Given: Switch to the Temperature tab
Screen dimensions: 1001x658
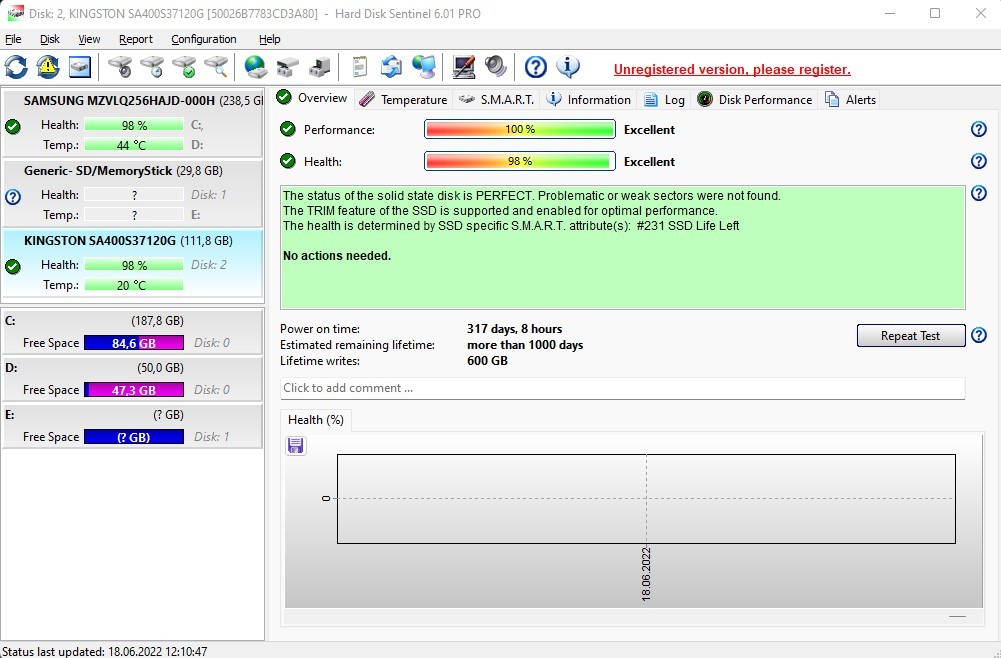Looking at the screenshot, I should (403, 99).
